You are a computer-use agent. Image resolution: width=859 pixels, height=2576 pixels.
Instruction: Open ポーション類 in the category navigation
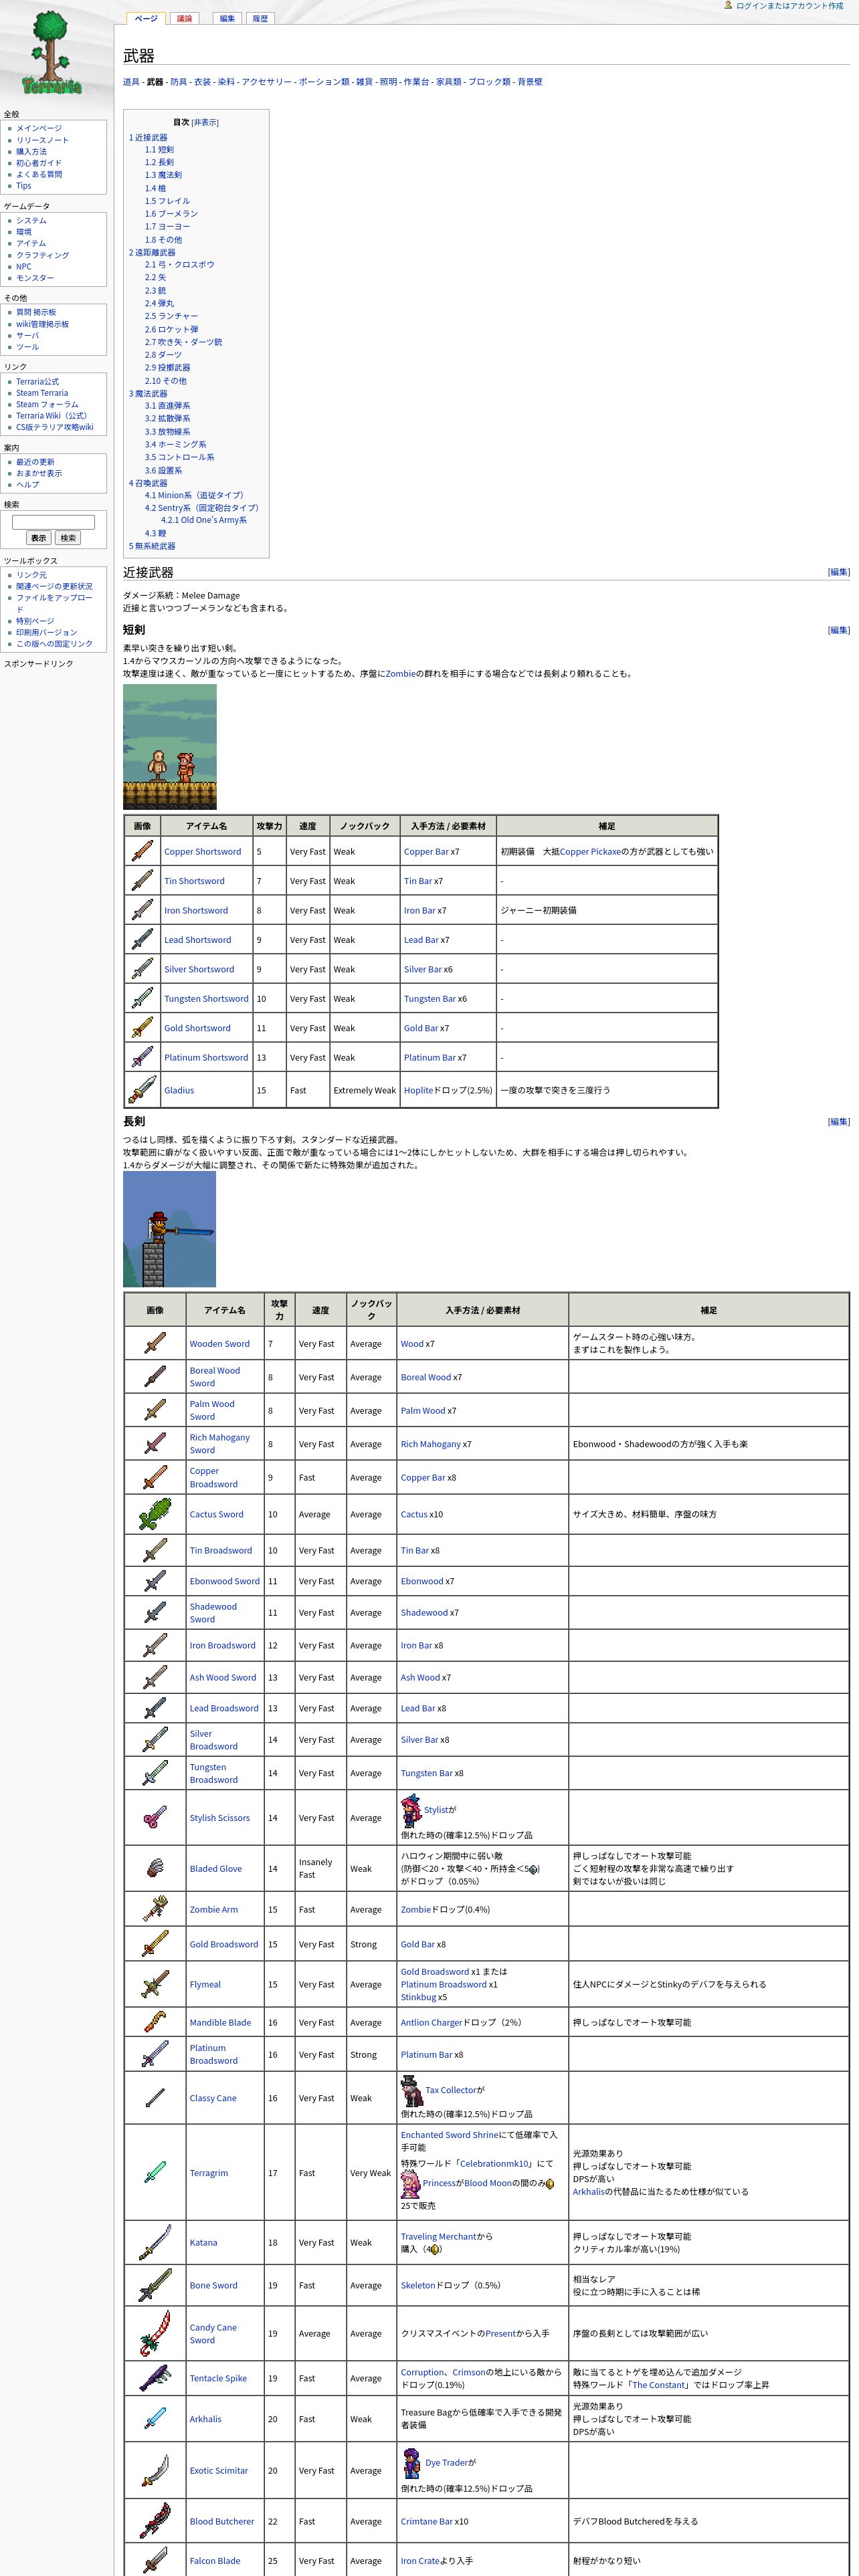[324, 82]
